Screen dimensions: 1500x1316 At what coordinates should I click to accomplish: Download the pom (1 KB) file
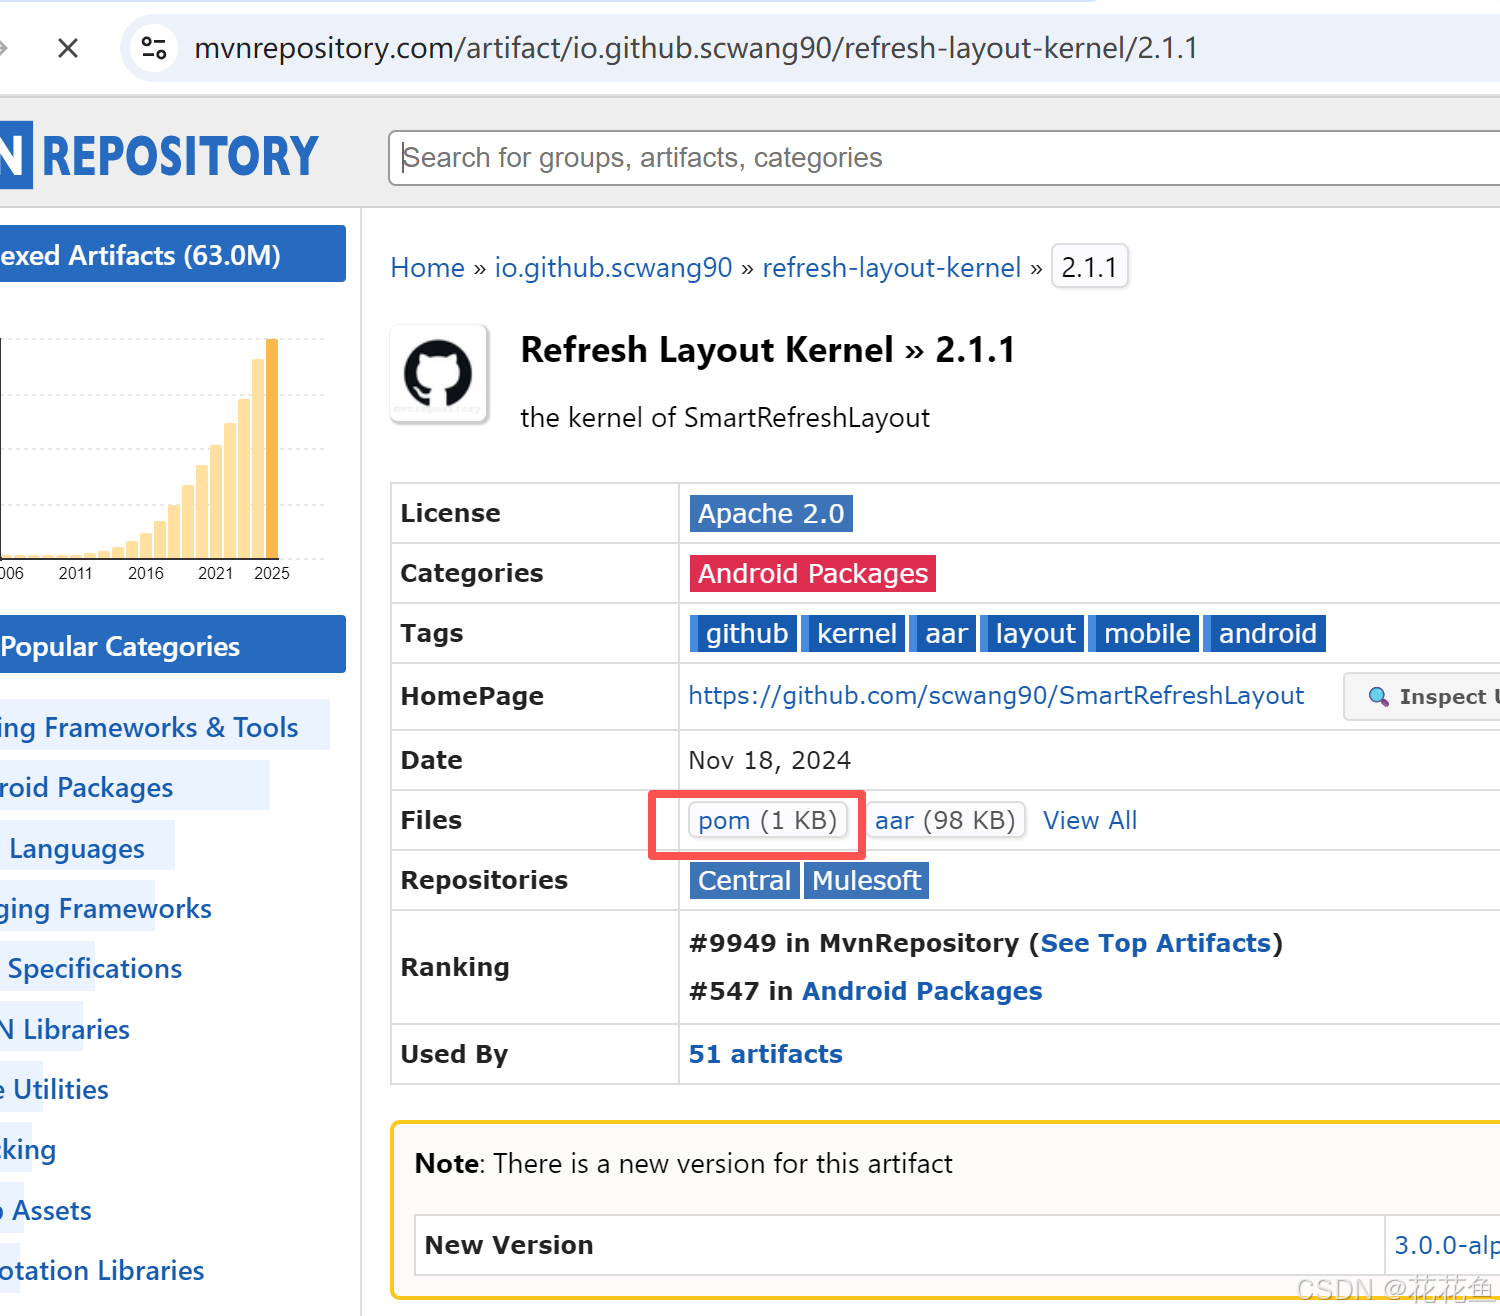pyautogui.click(x=767, y=820)
